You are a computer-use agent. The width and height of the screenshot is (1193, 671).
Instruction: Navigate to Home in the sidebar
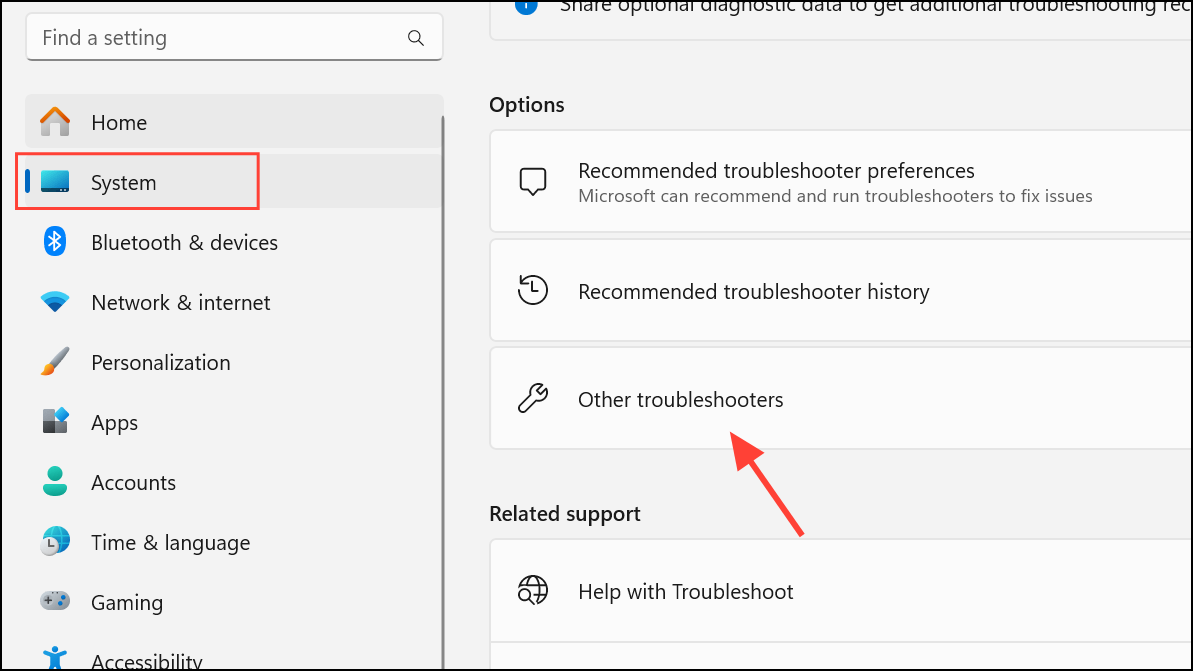(119, 122)
